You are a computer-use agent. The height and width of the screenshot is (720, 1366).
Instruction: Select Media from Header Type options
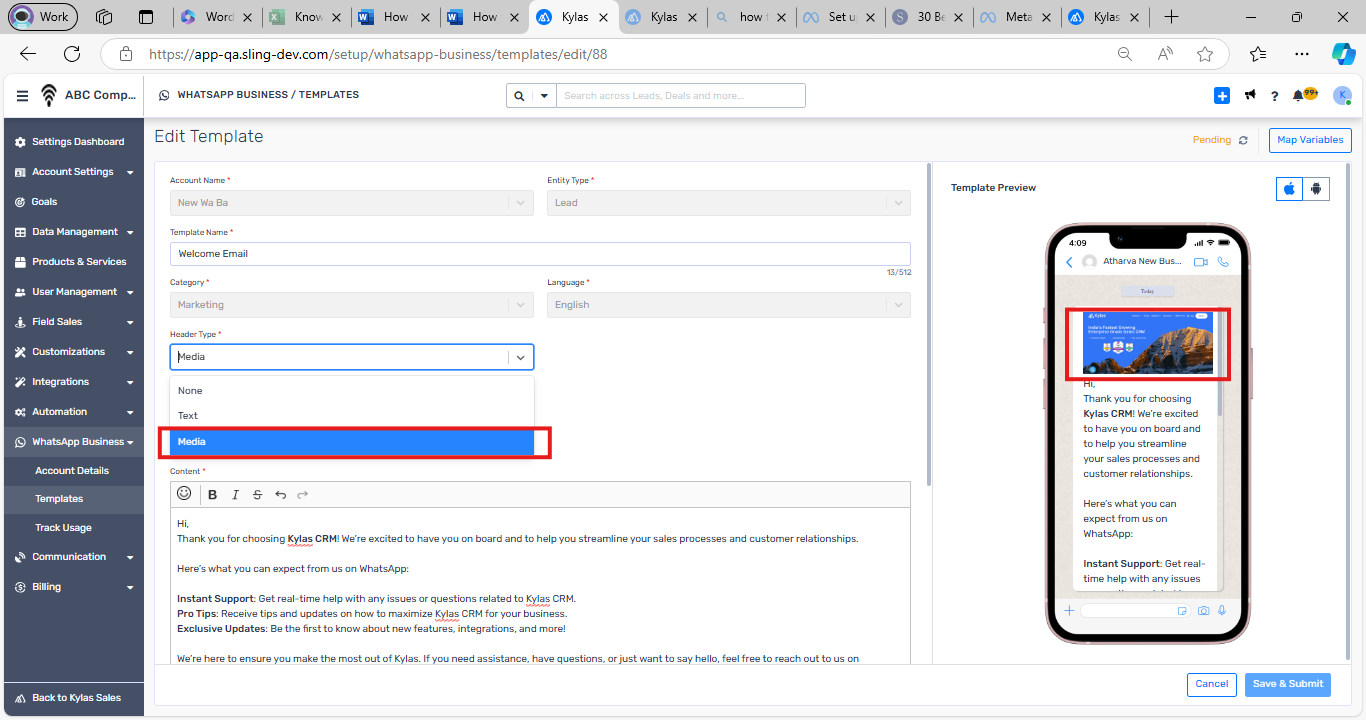click(x=352, y=441)
